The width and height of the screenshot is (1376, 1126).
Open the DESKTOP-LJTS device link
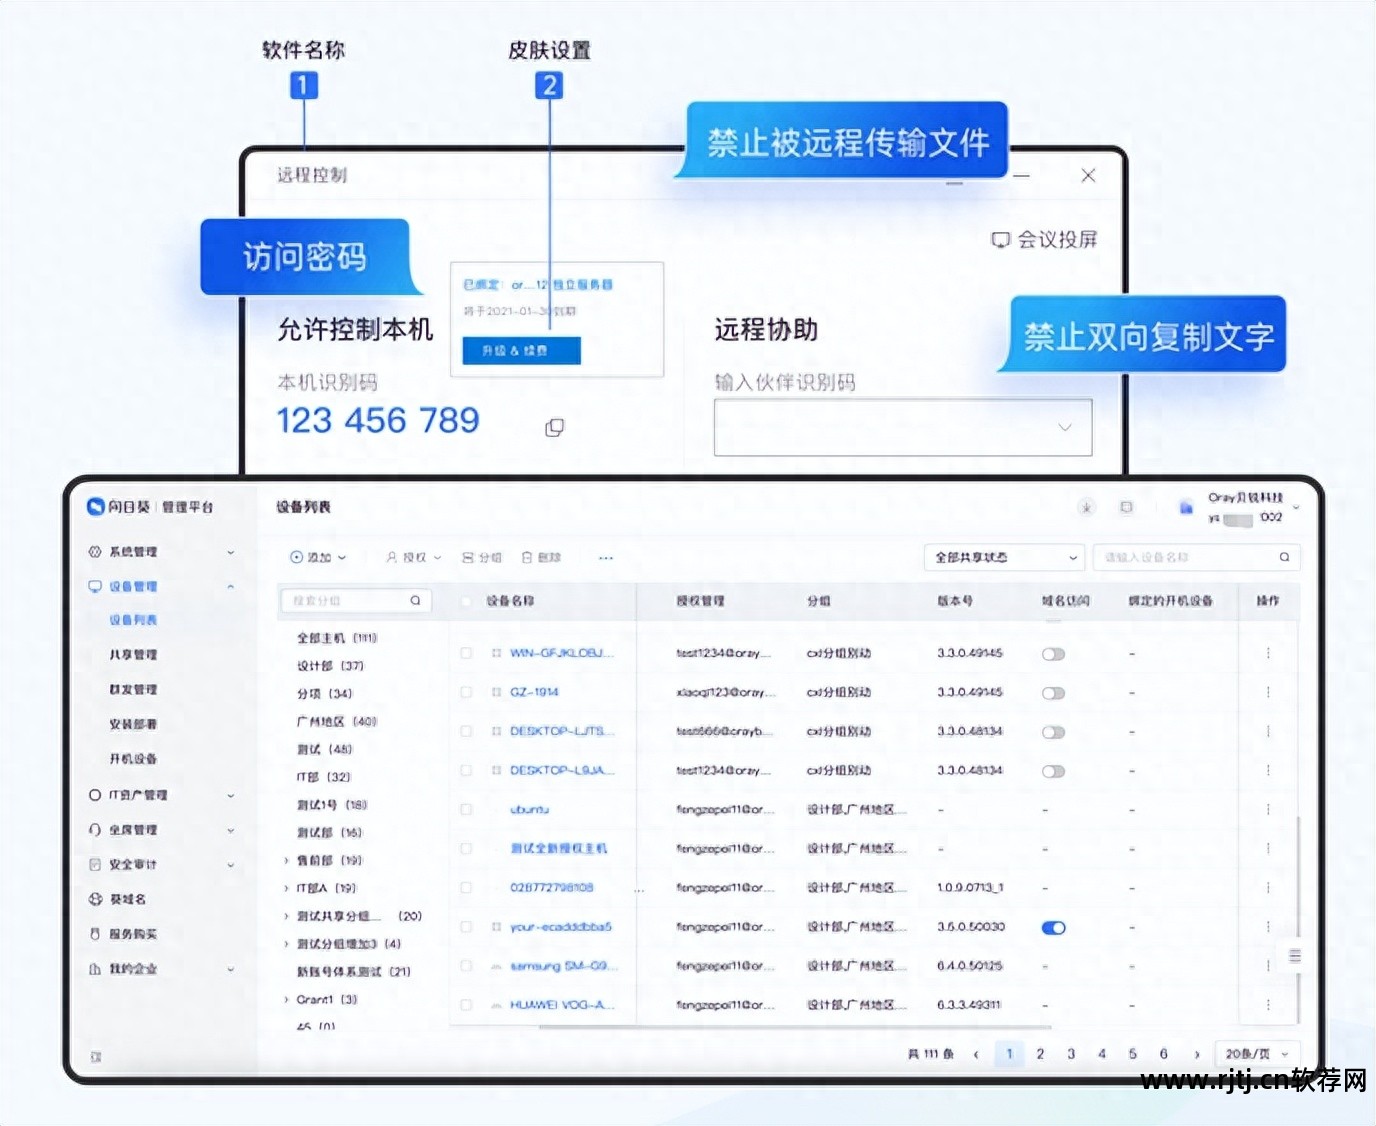(560, 731)
